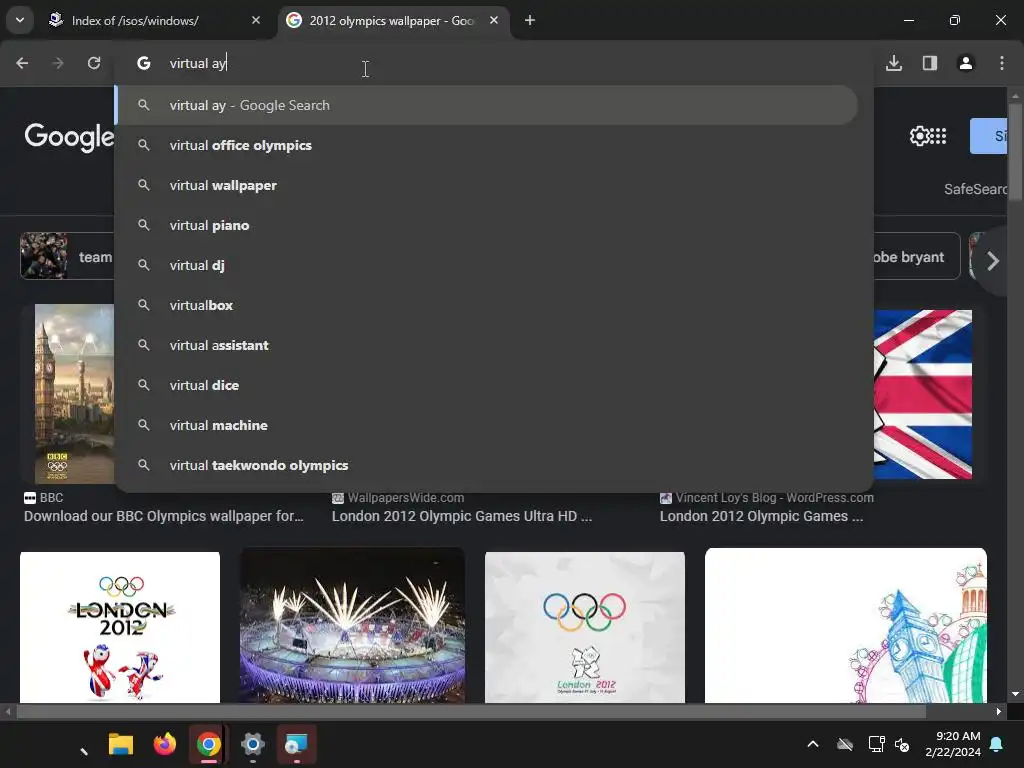Open the taskbar clock and date

tap(953, 744)
